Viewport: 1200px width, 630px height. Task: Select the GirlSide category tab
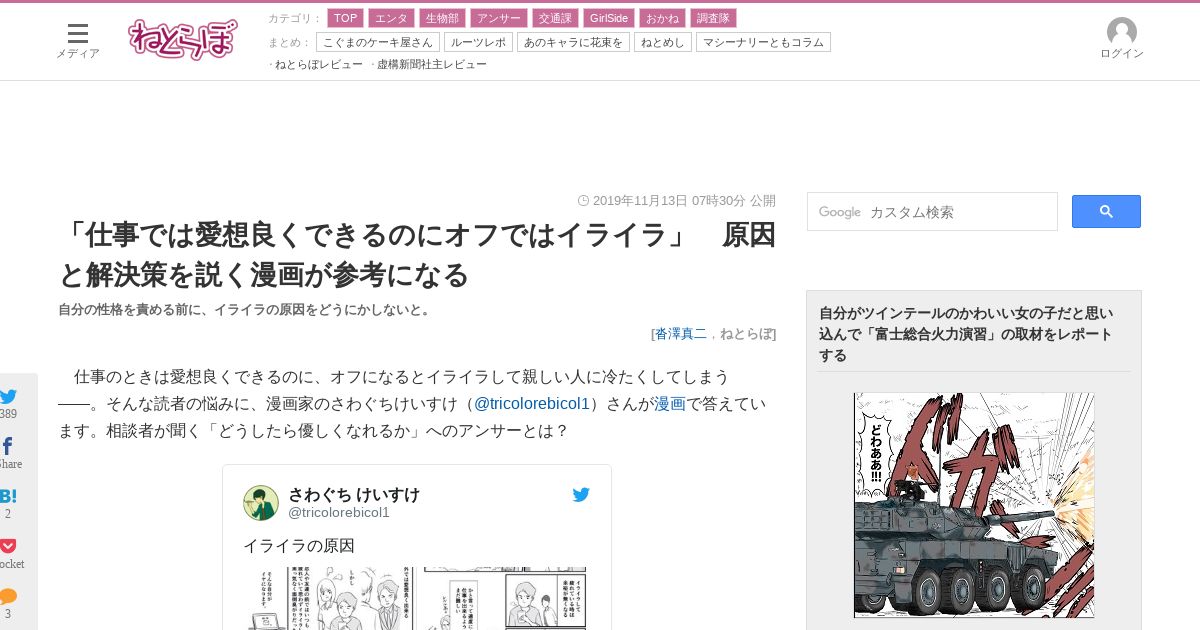click(609, 18)
